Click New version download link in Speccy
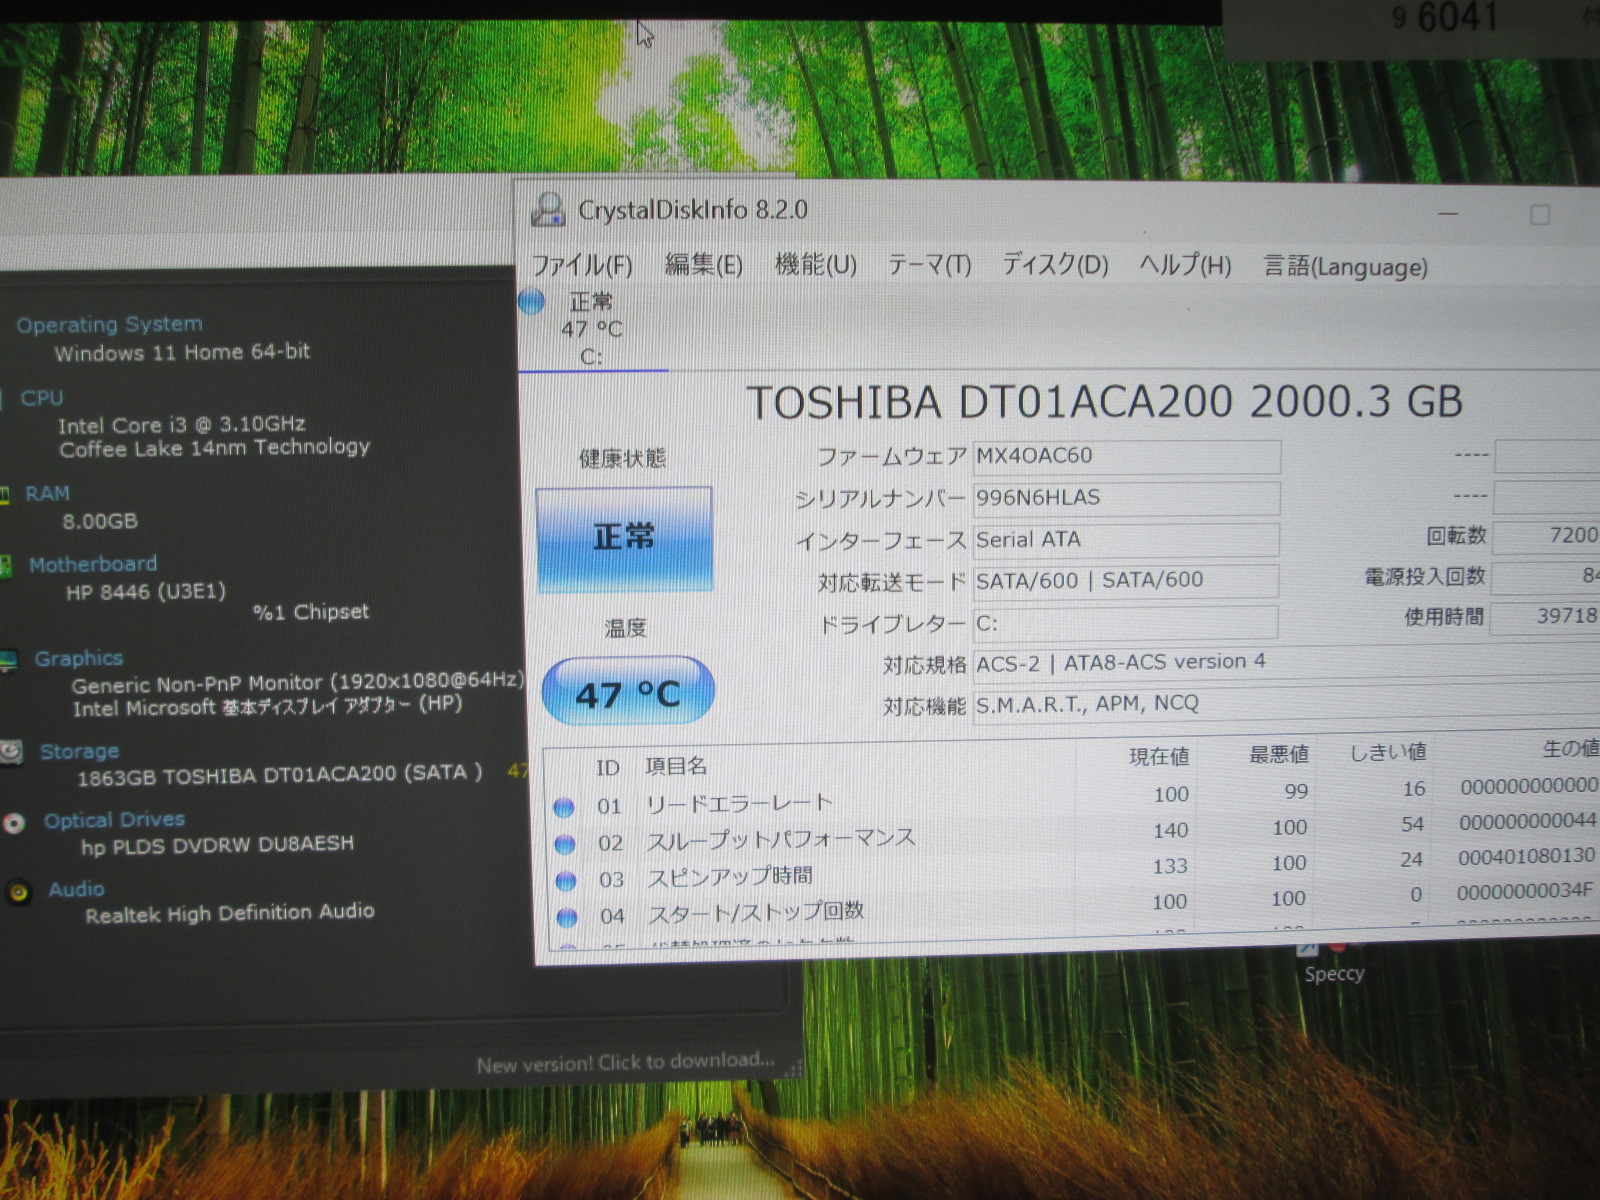1600x1200 pixels. click(625, 1062)
